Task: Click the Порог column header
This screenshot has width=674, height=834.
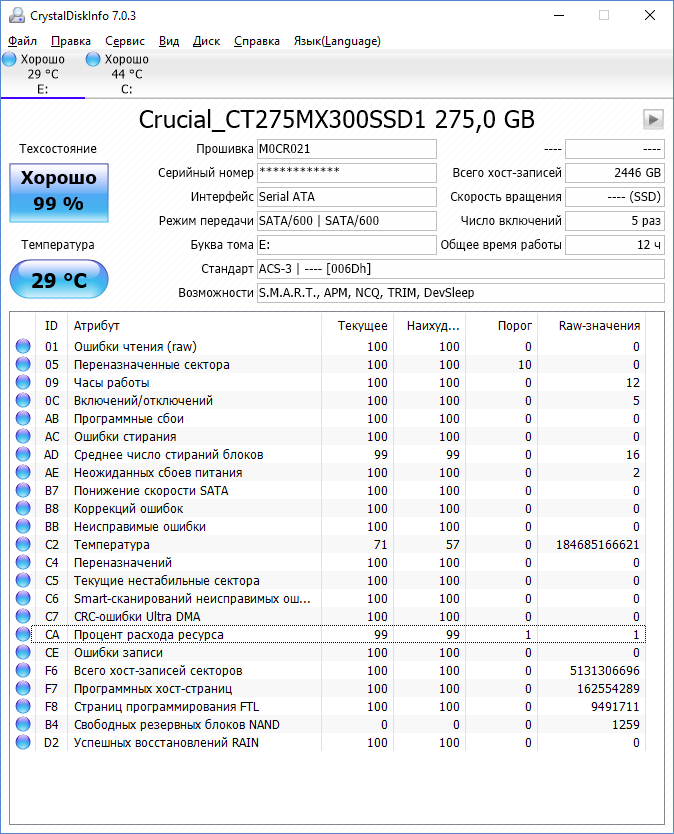Action: click(502, 326)
